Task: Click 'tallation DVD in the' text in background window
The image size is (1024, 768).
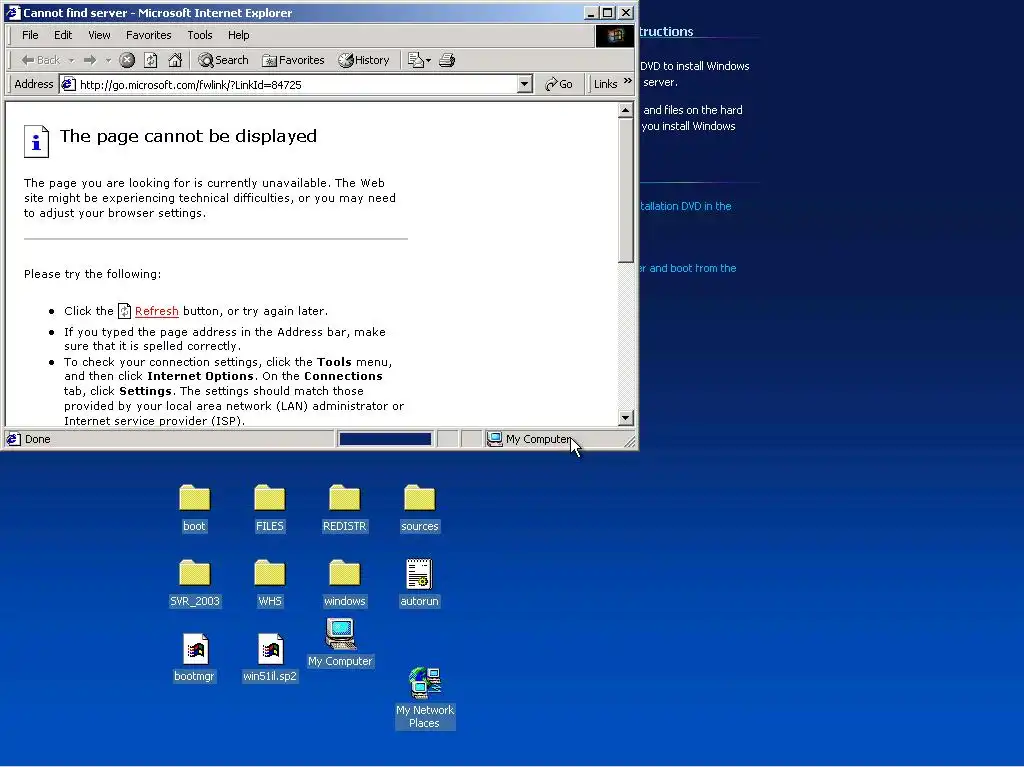Action: click(685, 206)
